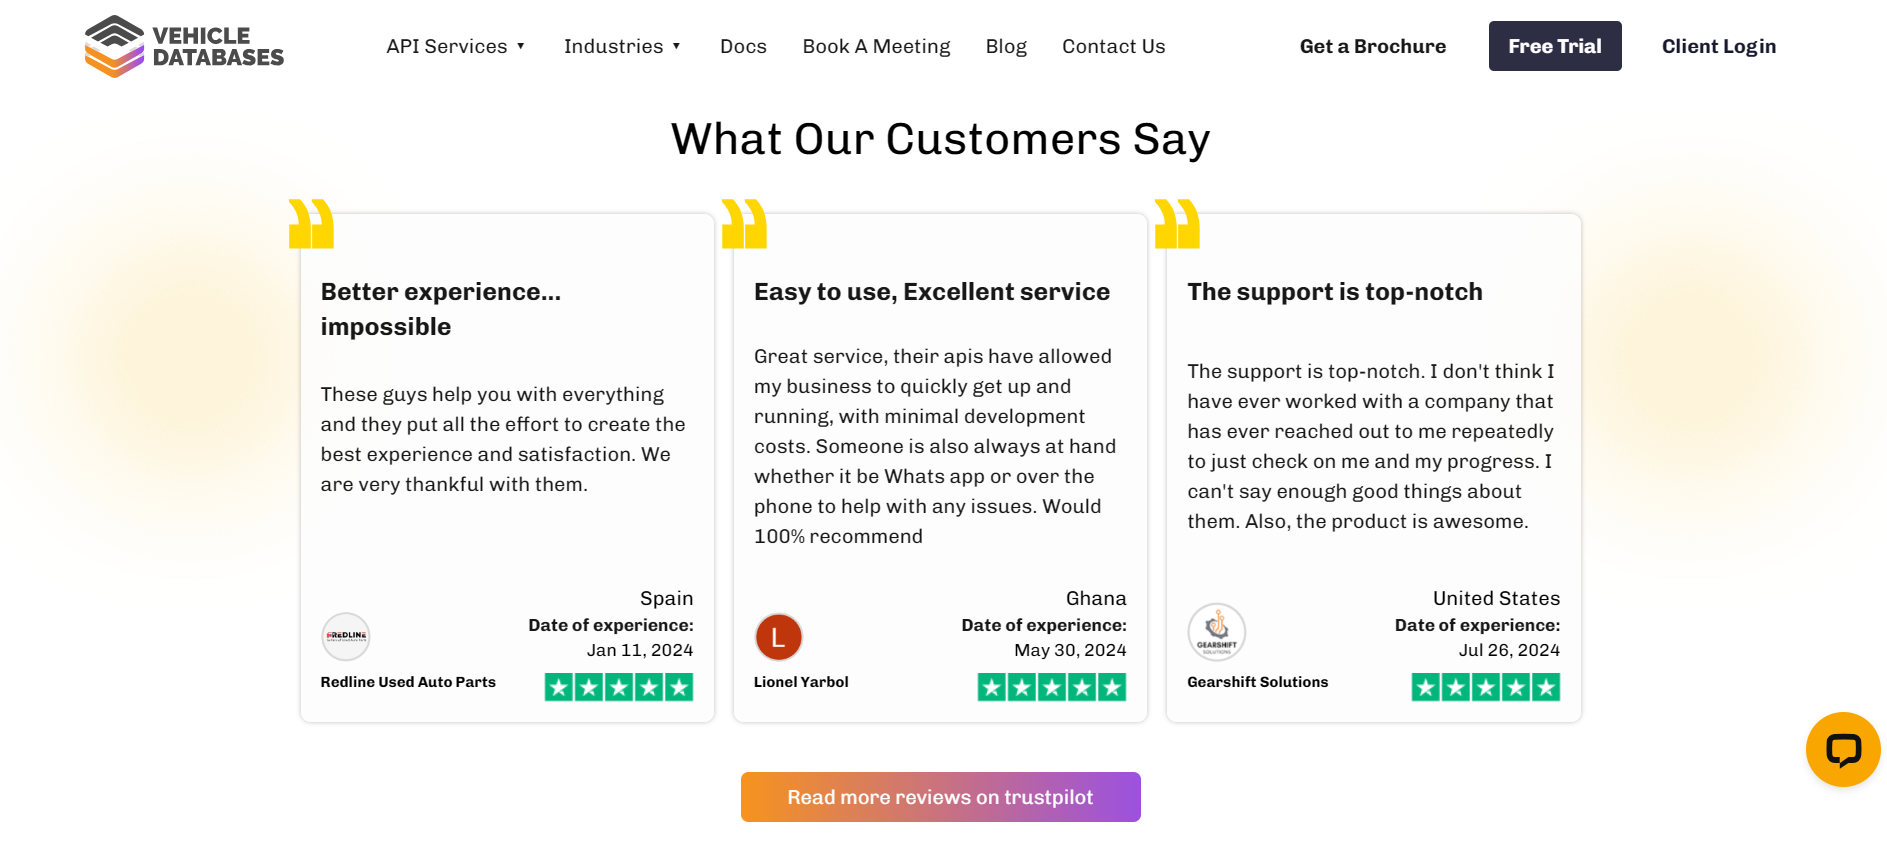Click the star rating on Redline review
This screenshot has height=855, width=1887.
(619, 687)
